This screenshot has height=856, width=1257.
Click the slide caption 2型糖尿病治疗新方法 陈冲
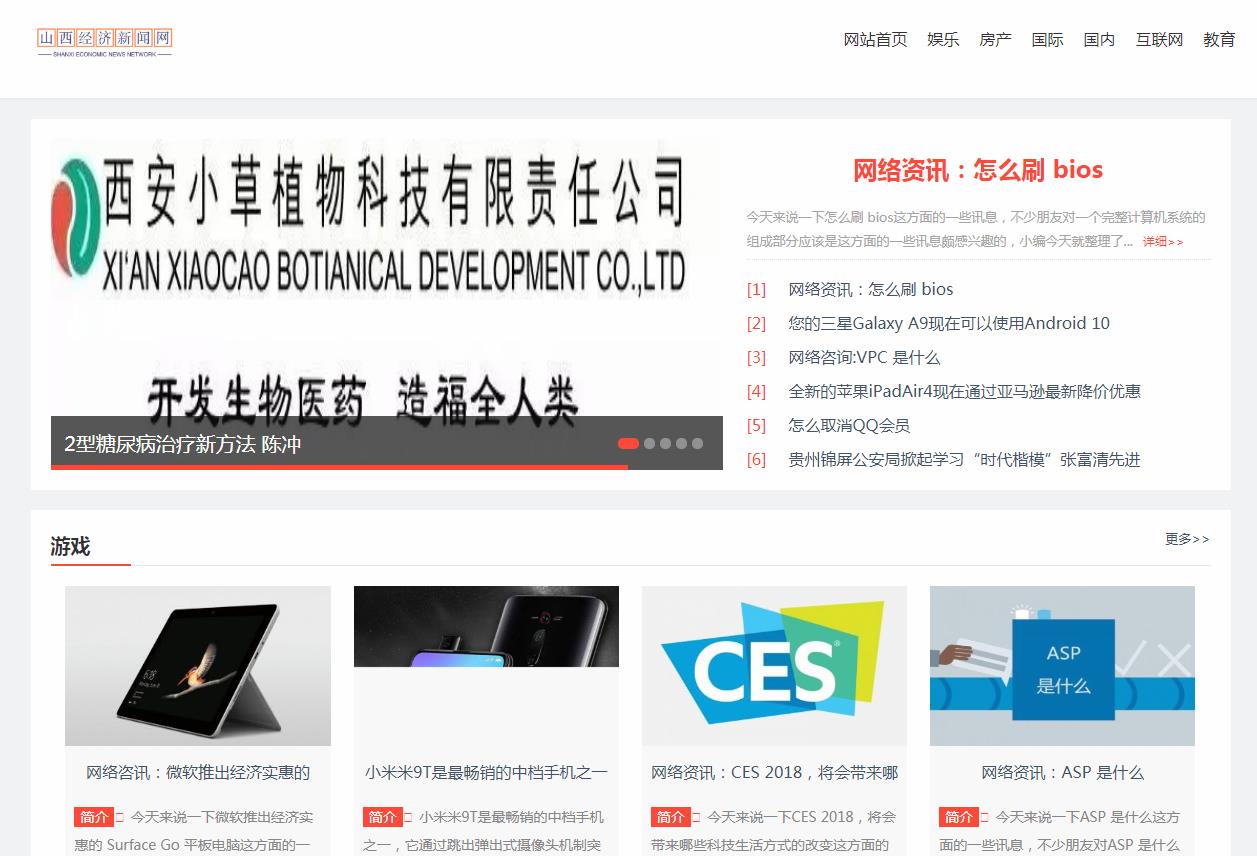pos(182,444)
